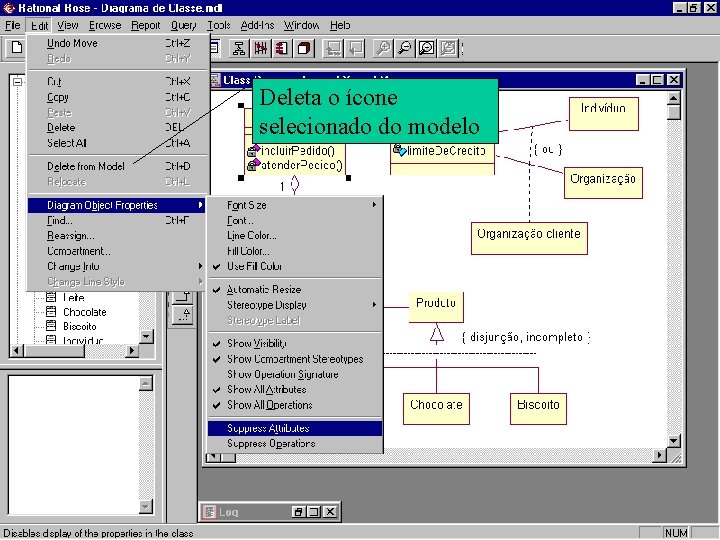Open the Tools menu
Image resolution: width=720 pixels, height=540 pixels.
click(x=219, y=25)
